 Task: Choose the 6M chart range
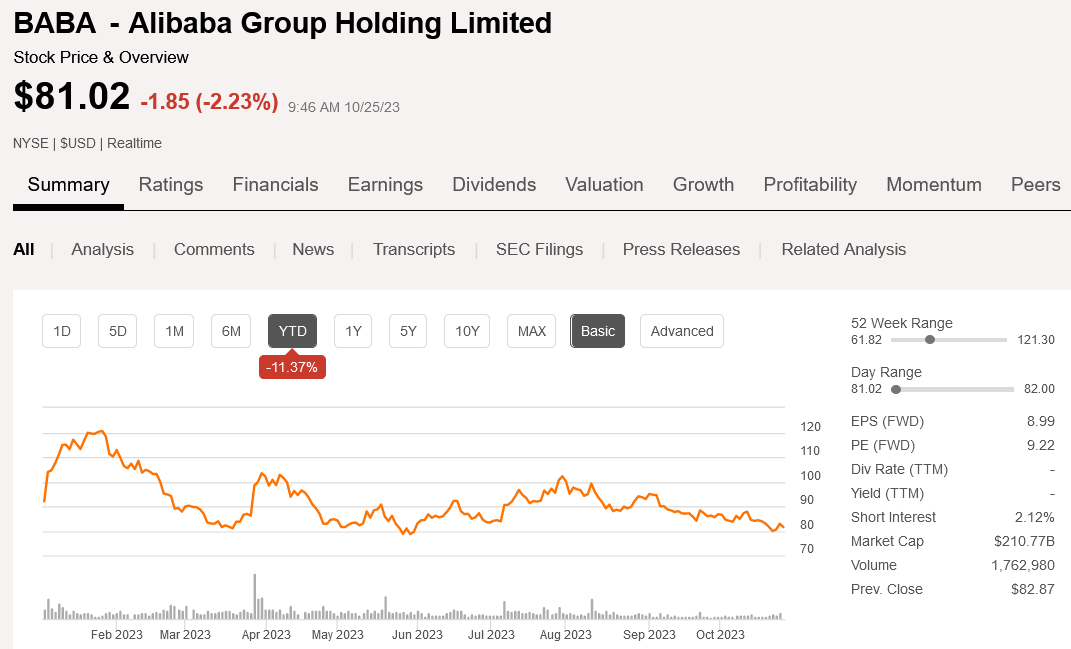tap(231, 331)
